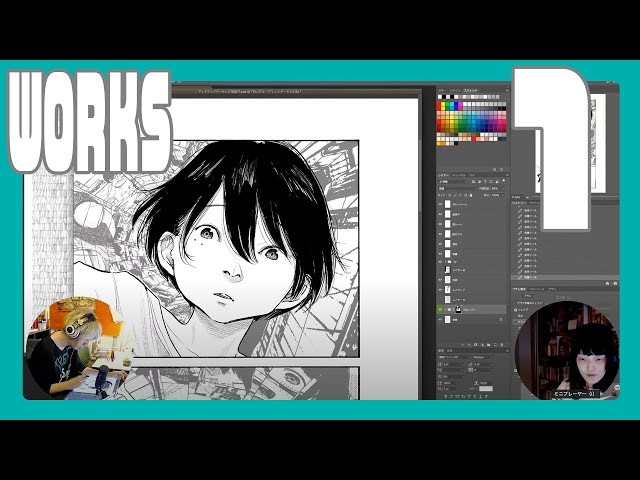Viewport: 640px width, 480px height.
Task: Open the Medium font style dropdown
Action: click(483, 357)
